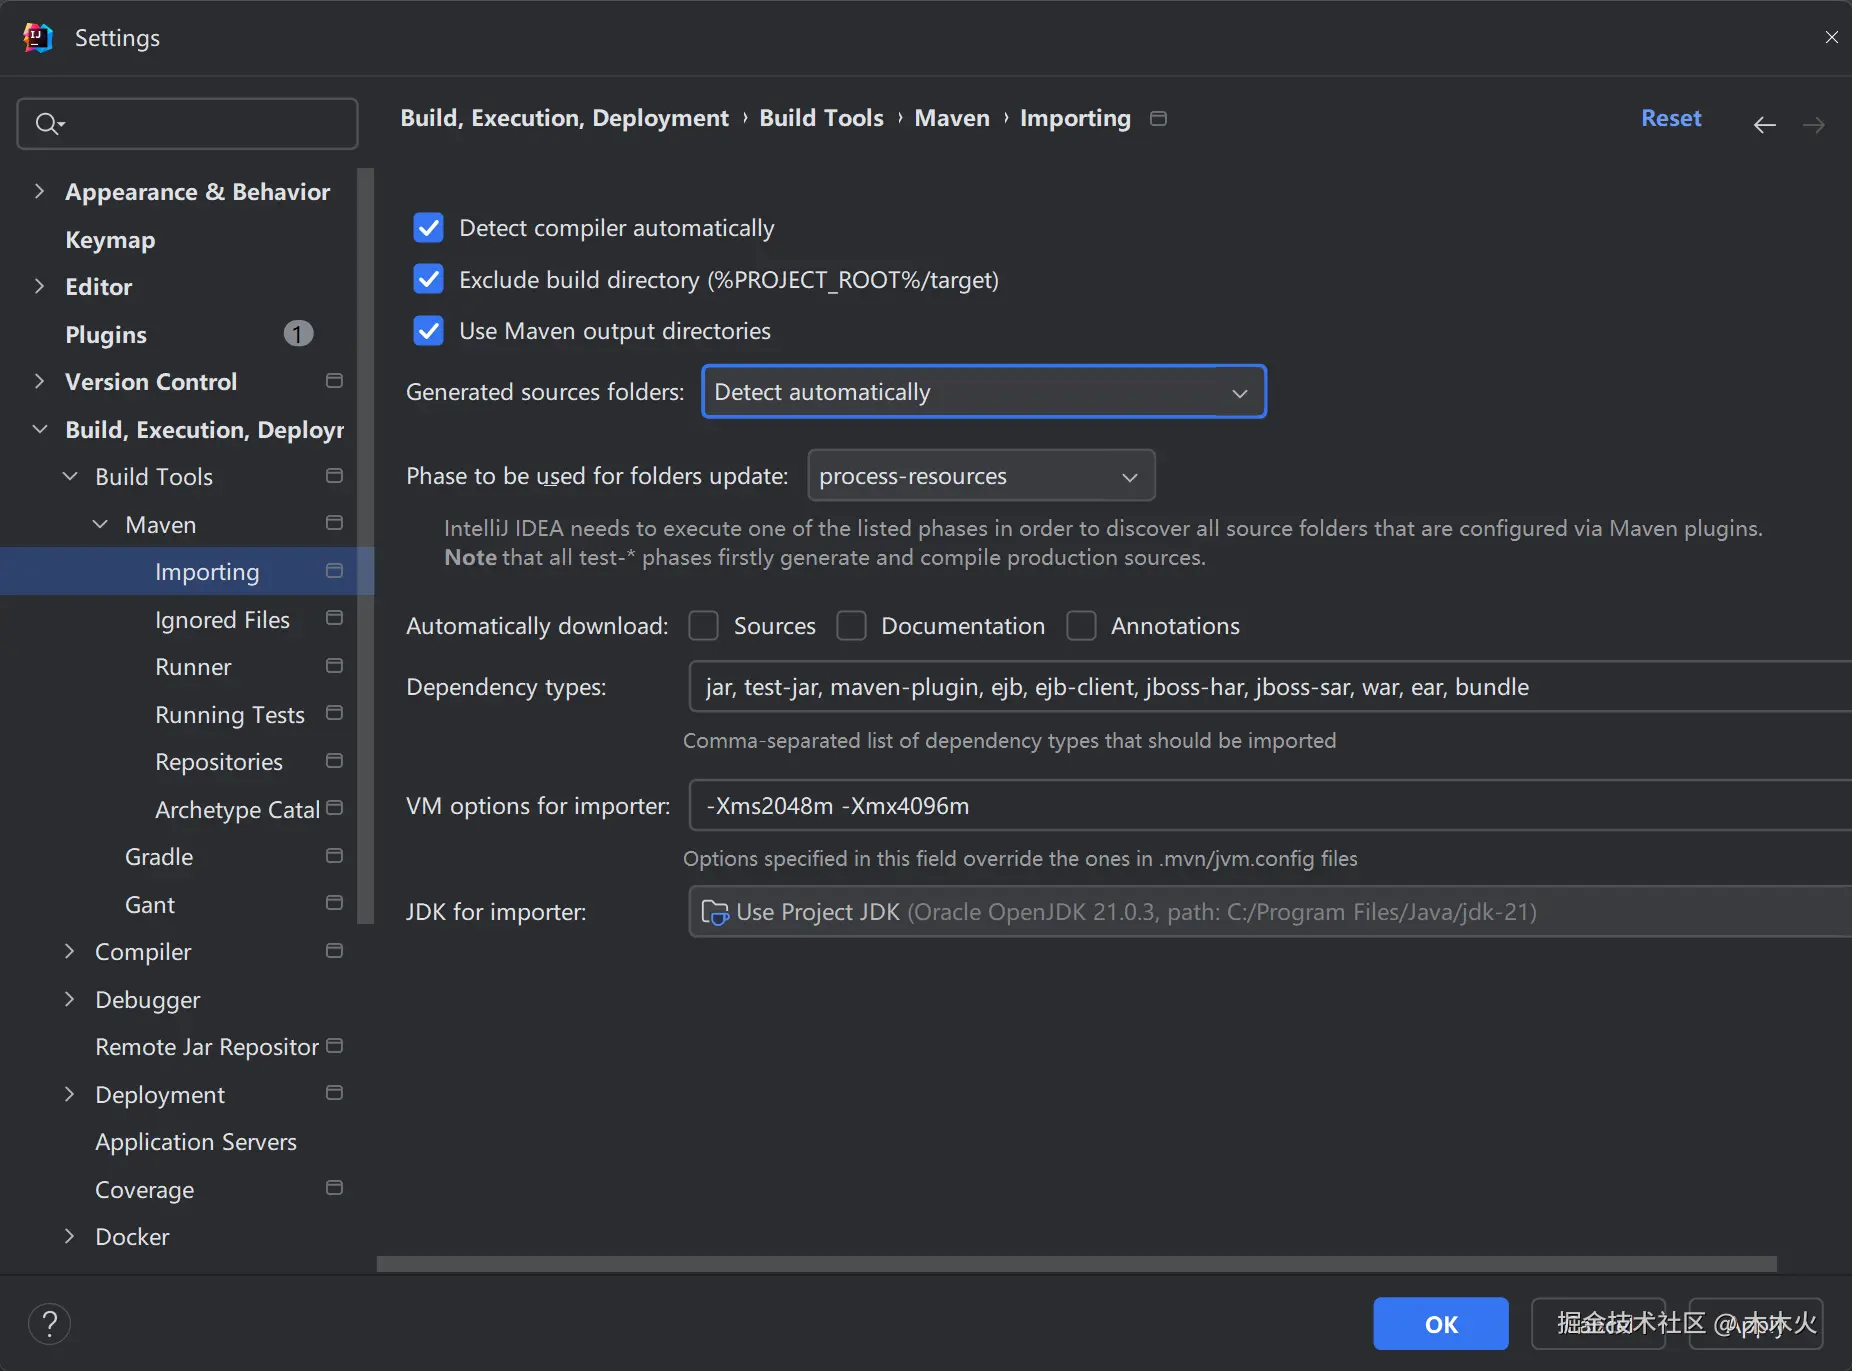Click the Plugins update count badge
This screenshot has width=1852, height=1371.
(298, 334)
